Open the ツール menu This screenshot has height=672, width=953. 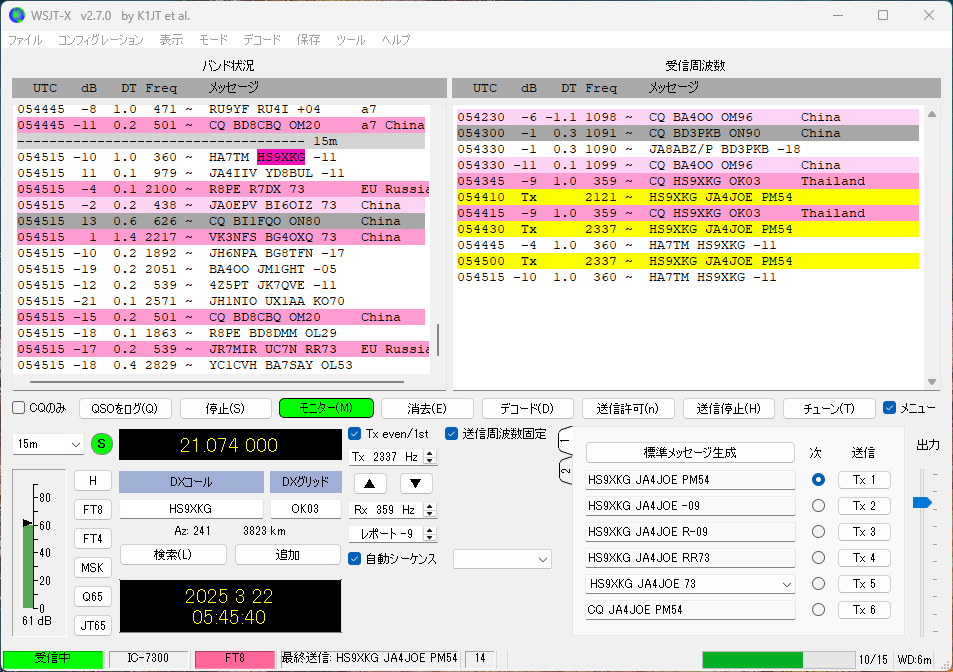(351, 39)
